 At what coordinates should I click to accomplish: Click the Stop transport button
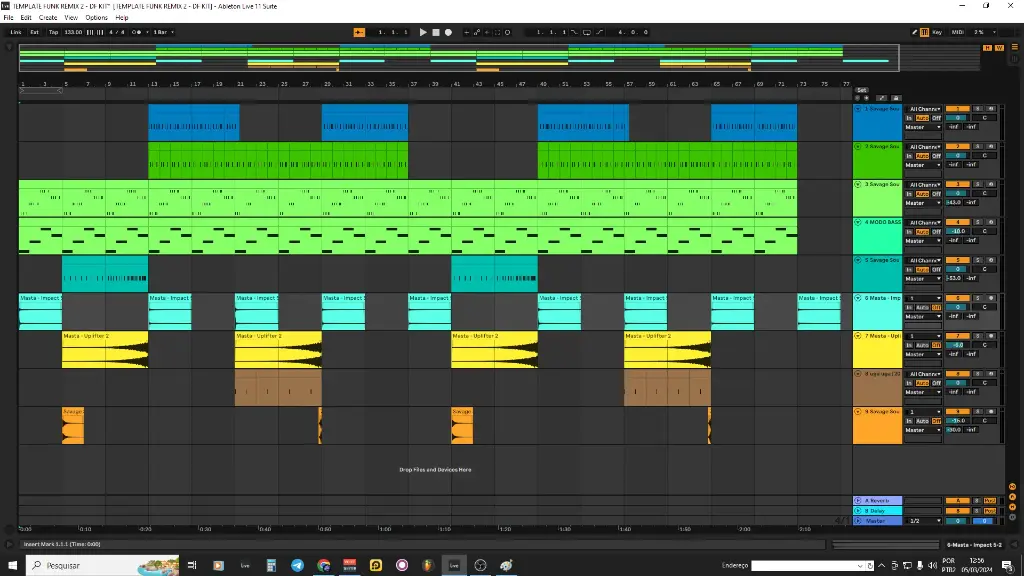point(436,32)
